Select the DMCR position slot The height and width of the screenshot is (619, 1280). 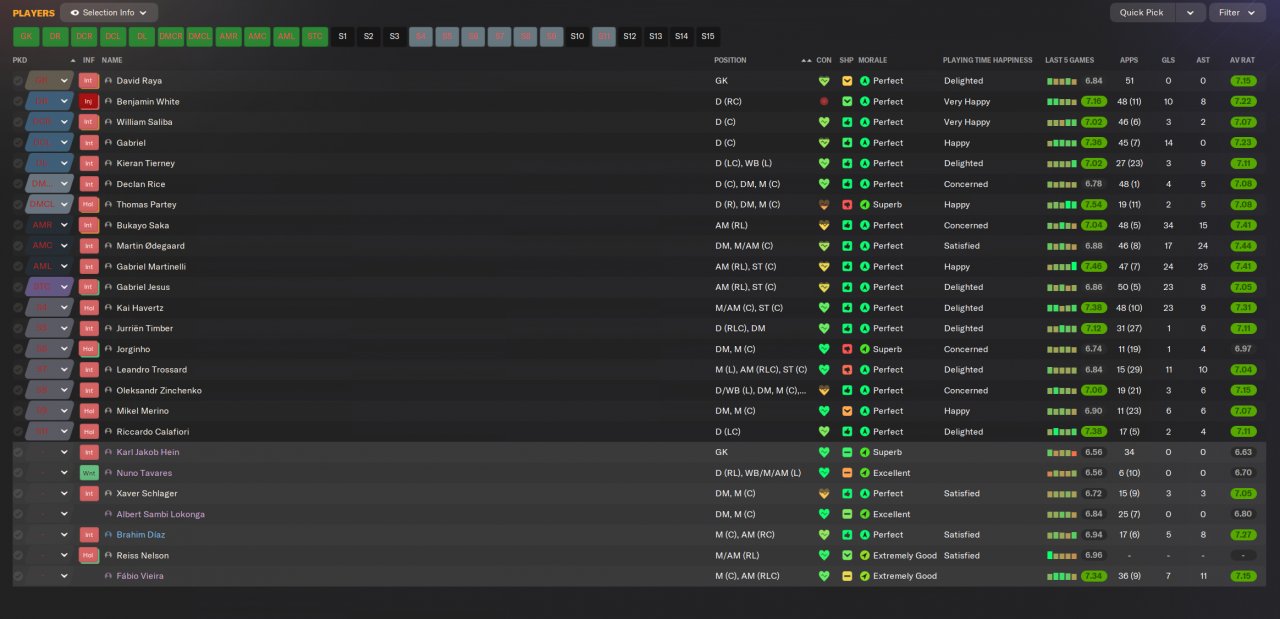click(x=171, y=36)
